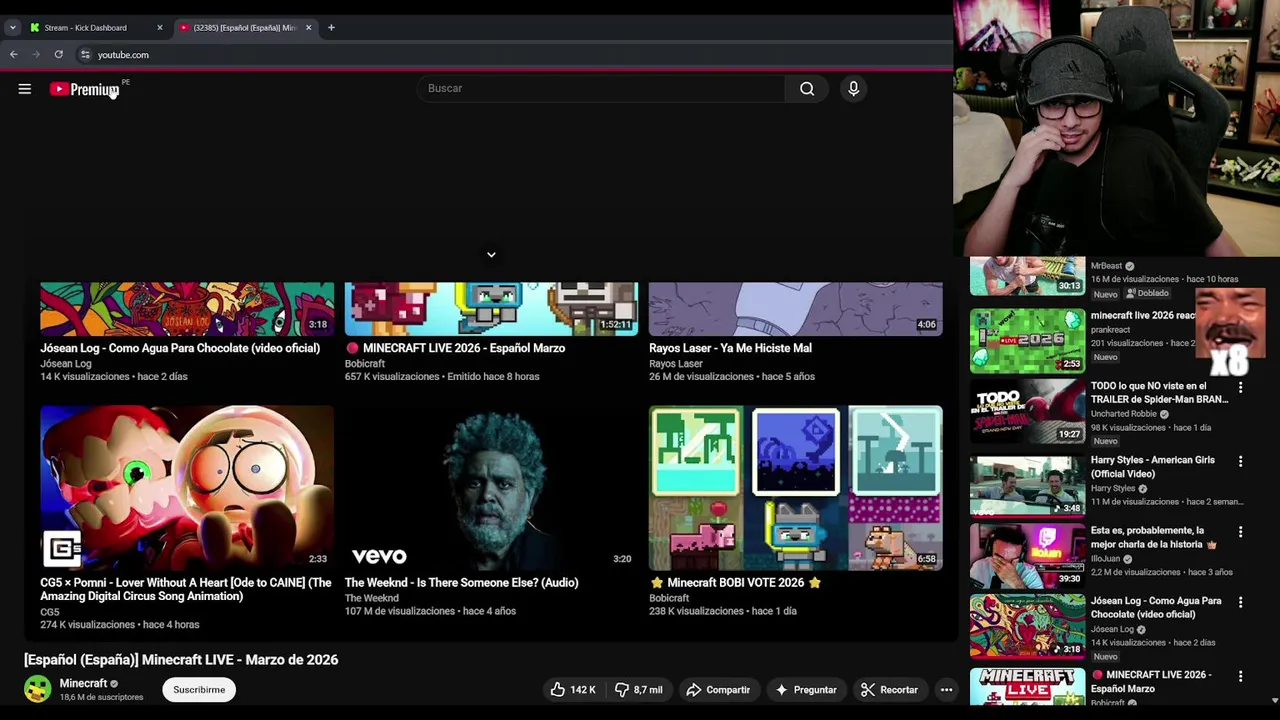The image size is (1280, 720).
Task: Open Rayos Laser - Ya Me Hiciste Mal title
Action: (730, 348)
